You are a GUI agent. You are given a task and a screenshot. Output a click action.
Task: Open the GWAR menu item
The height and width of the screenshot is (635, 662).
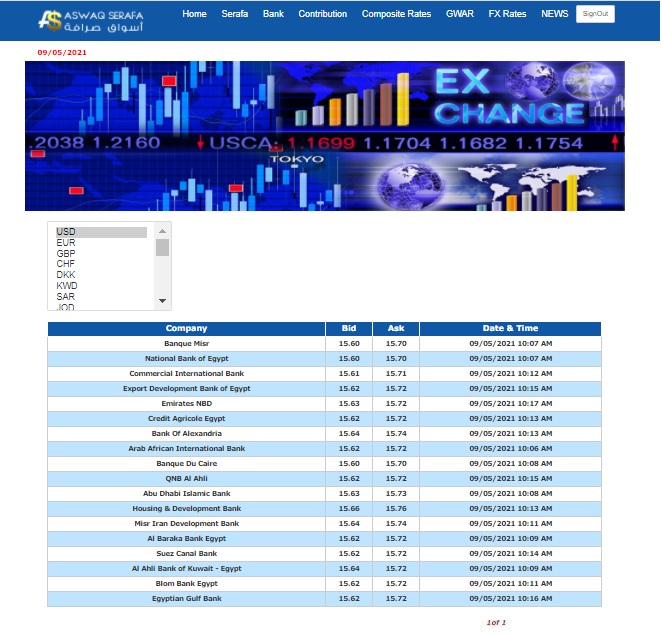coord(460,14)
